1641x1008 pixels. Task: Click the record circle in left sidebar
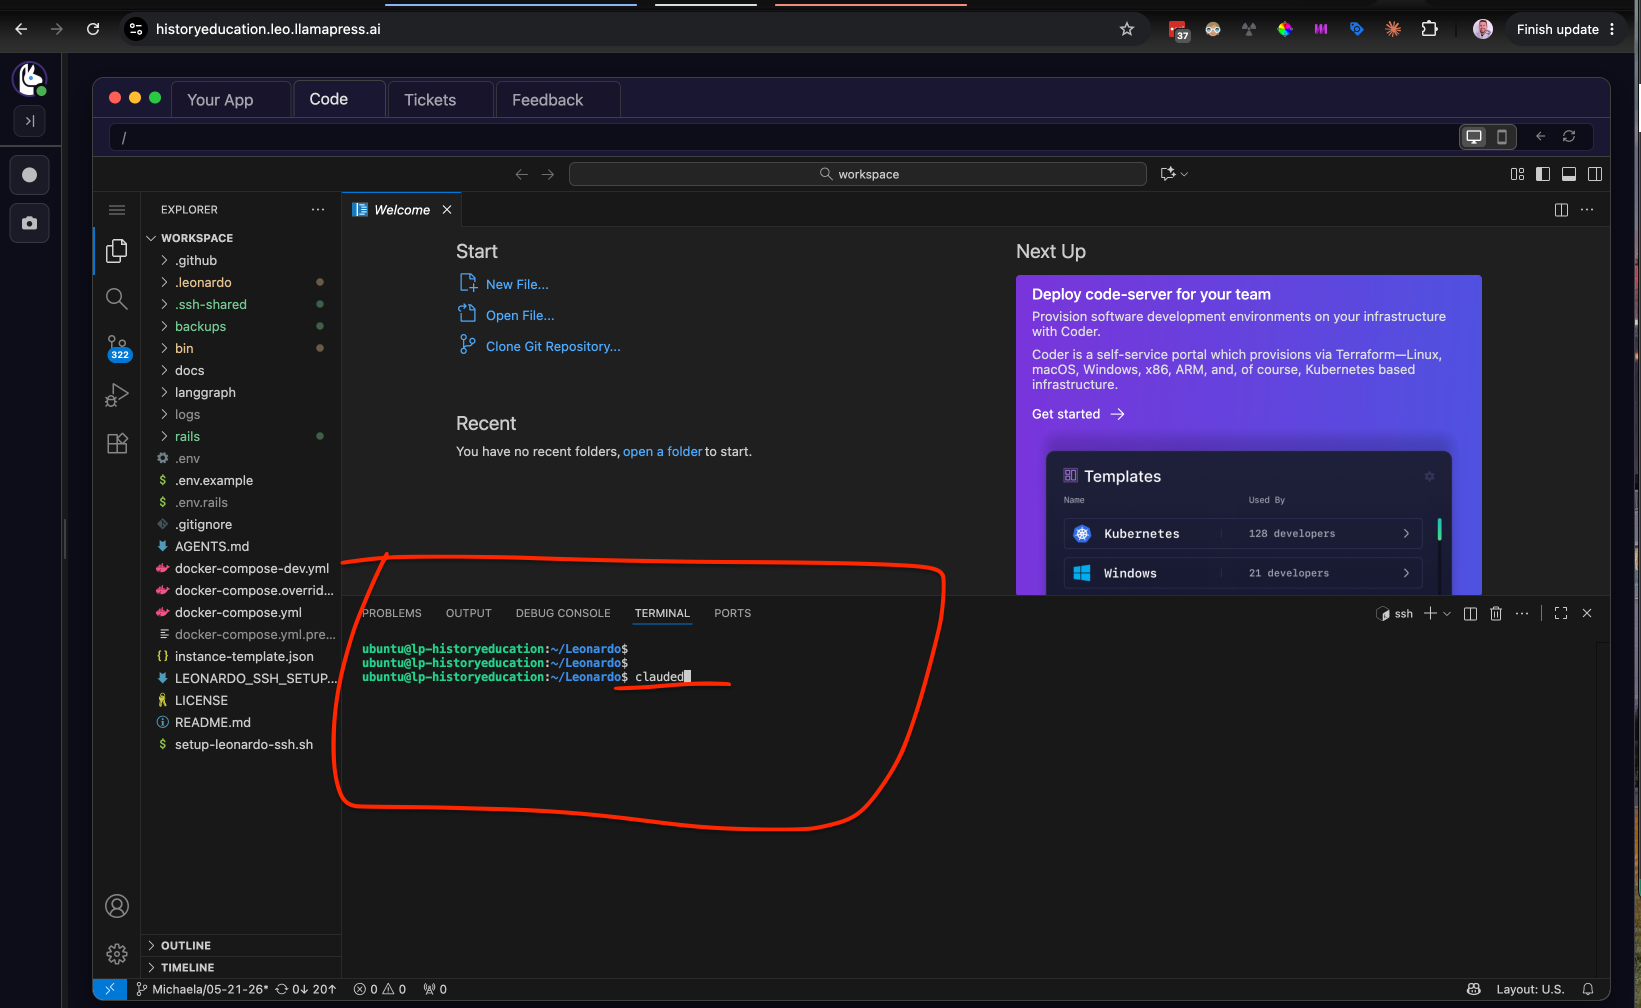tap(30, 175)
